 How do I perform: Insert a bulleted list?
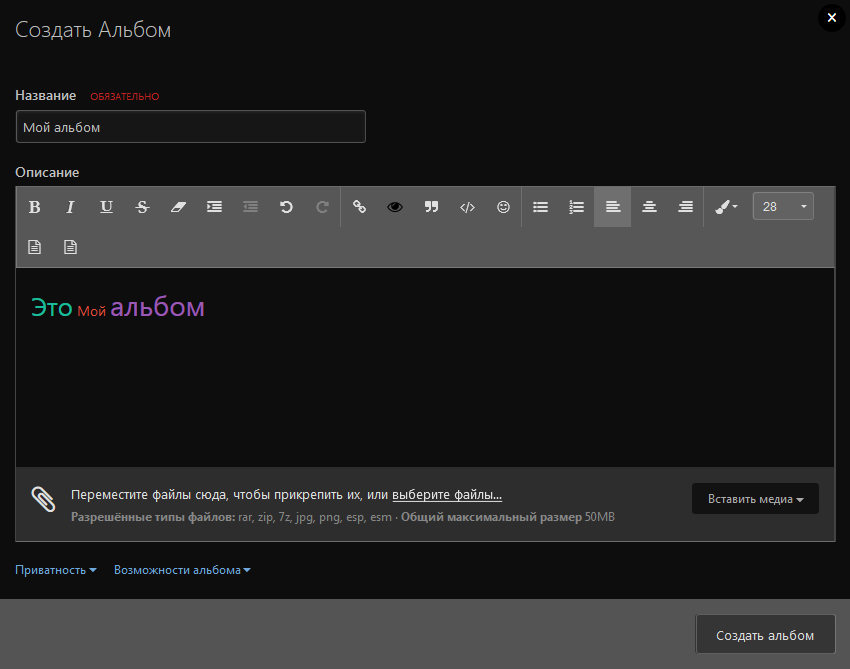pos(540,207)
